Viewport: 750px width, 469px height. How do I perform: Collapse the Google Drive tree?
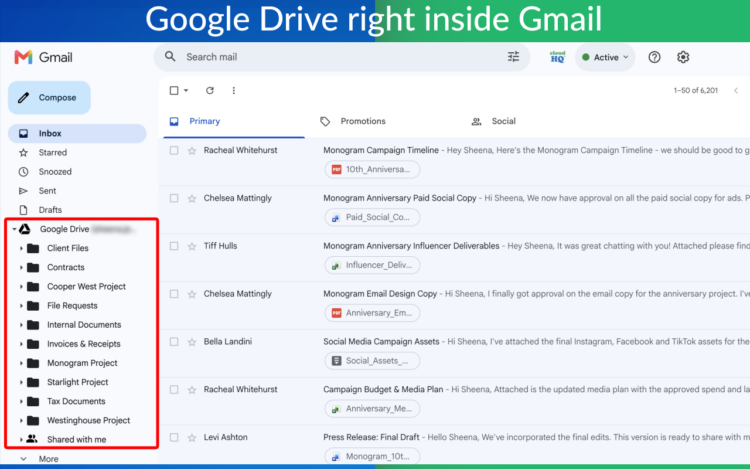pos(14,229)
